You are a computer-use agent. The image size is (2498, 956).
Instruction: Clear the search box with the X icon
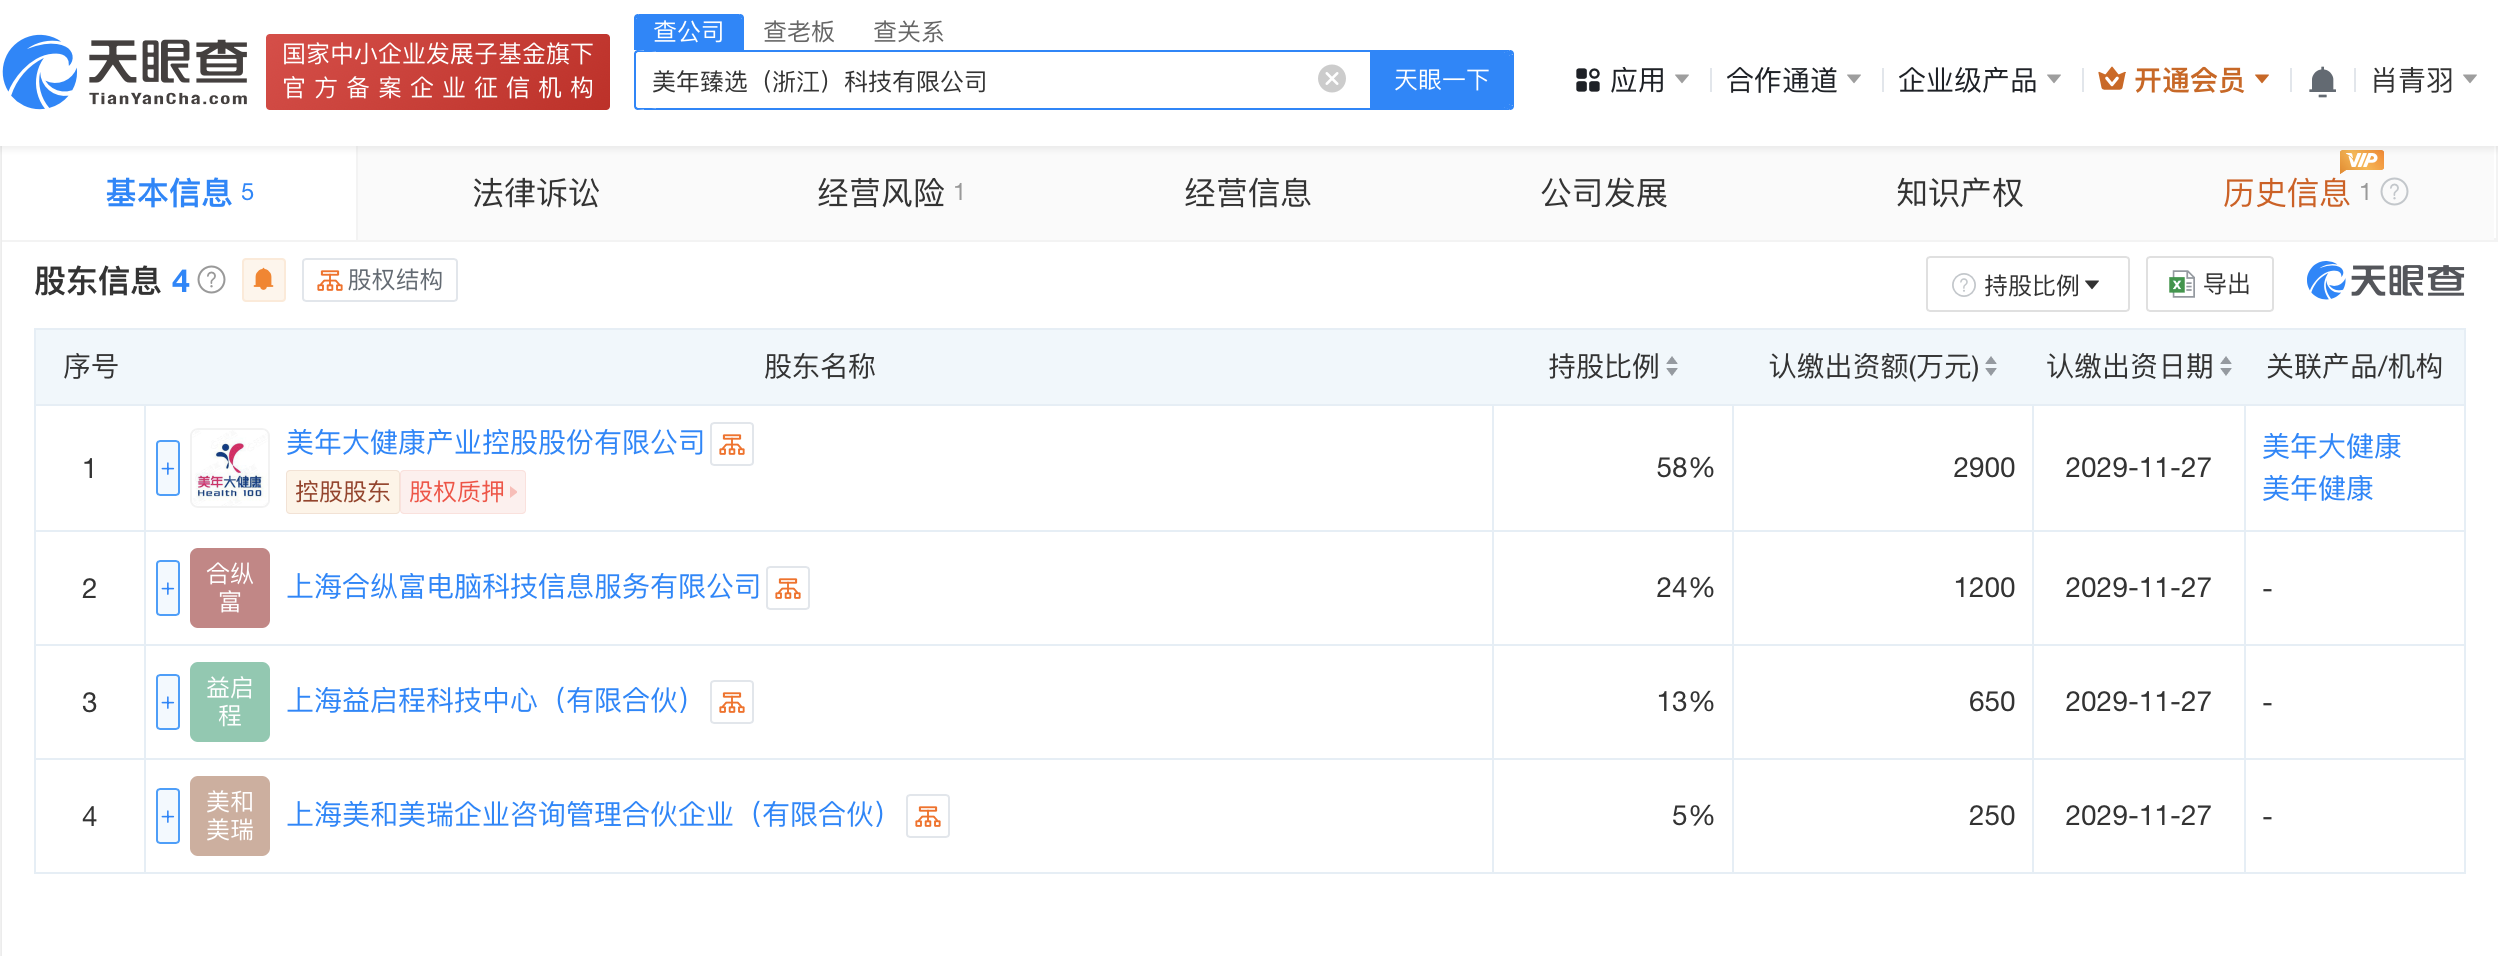tap(1329, 78)
